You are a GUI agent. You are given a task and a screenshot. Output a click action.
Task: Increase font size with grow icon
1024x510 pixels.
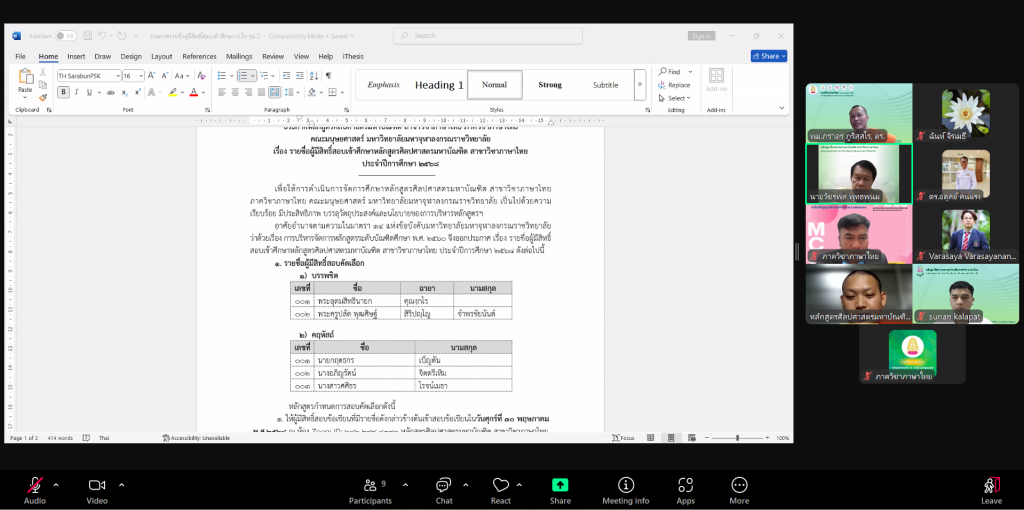[x=153, y=76]
